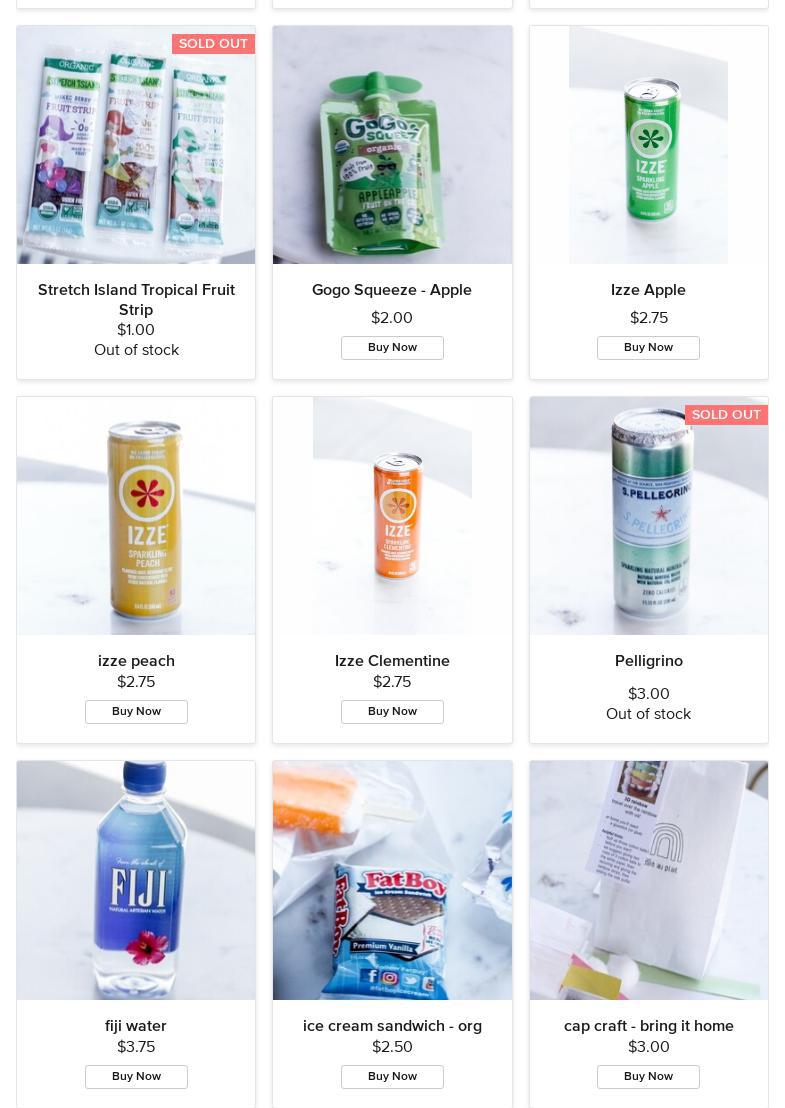View the white craft bag photo

coord(649,880)
